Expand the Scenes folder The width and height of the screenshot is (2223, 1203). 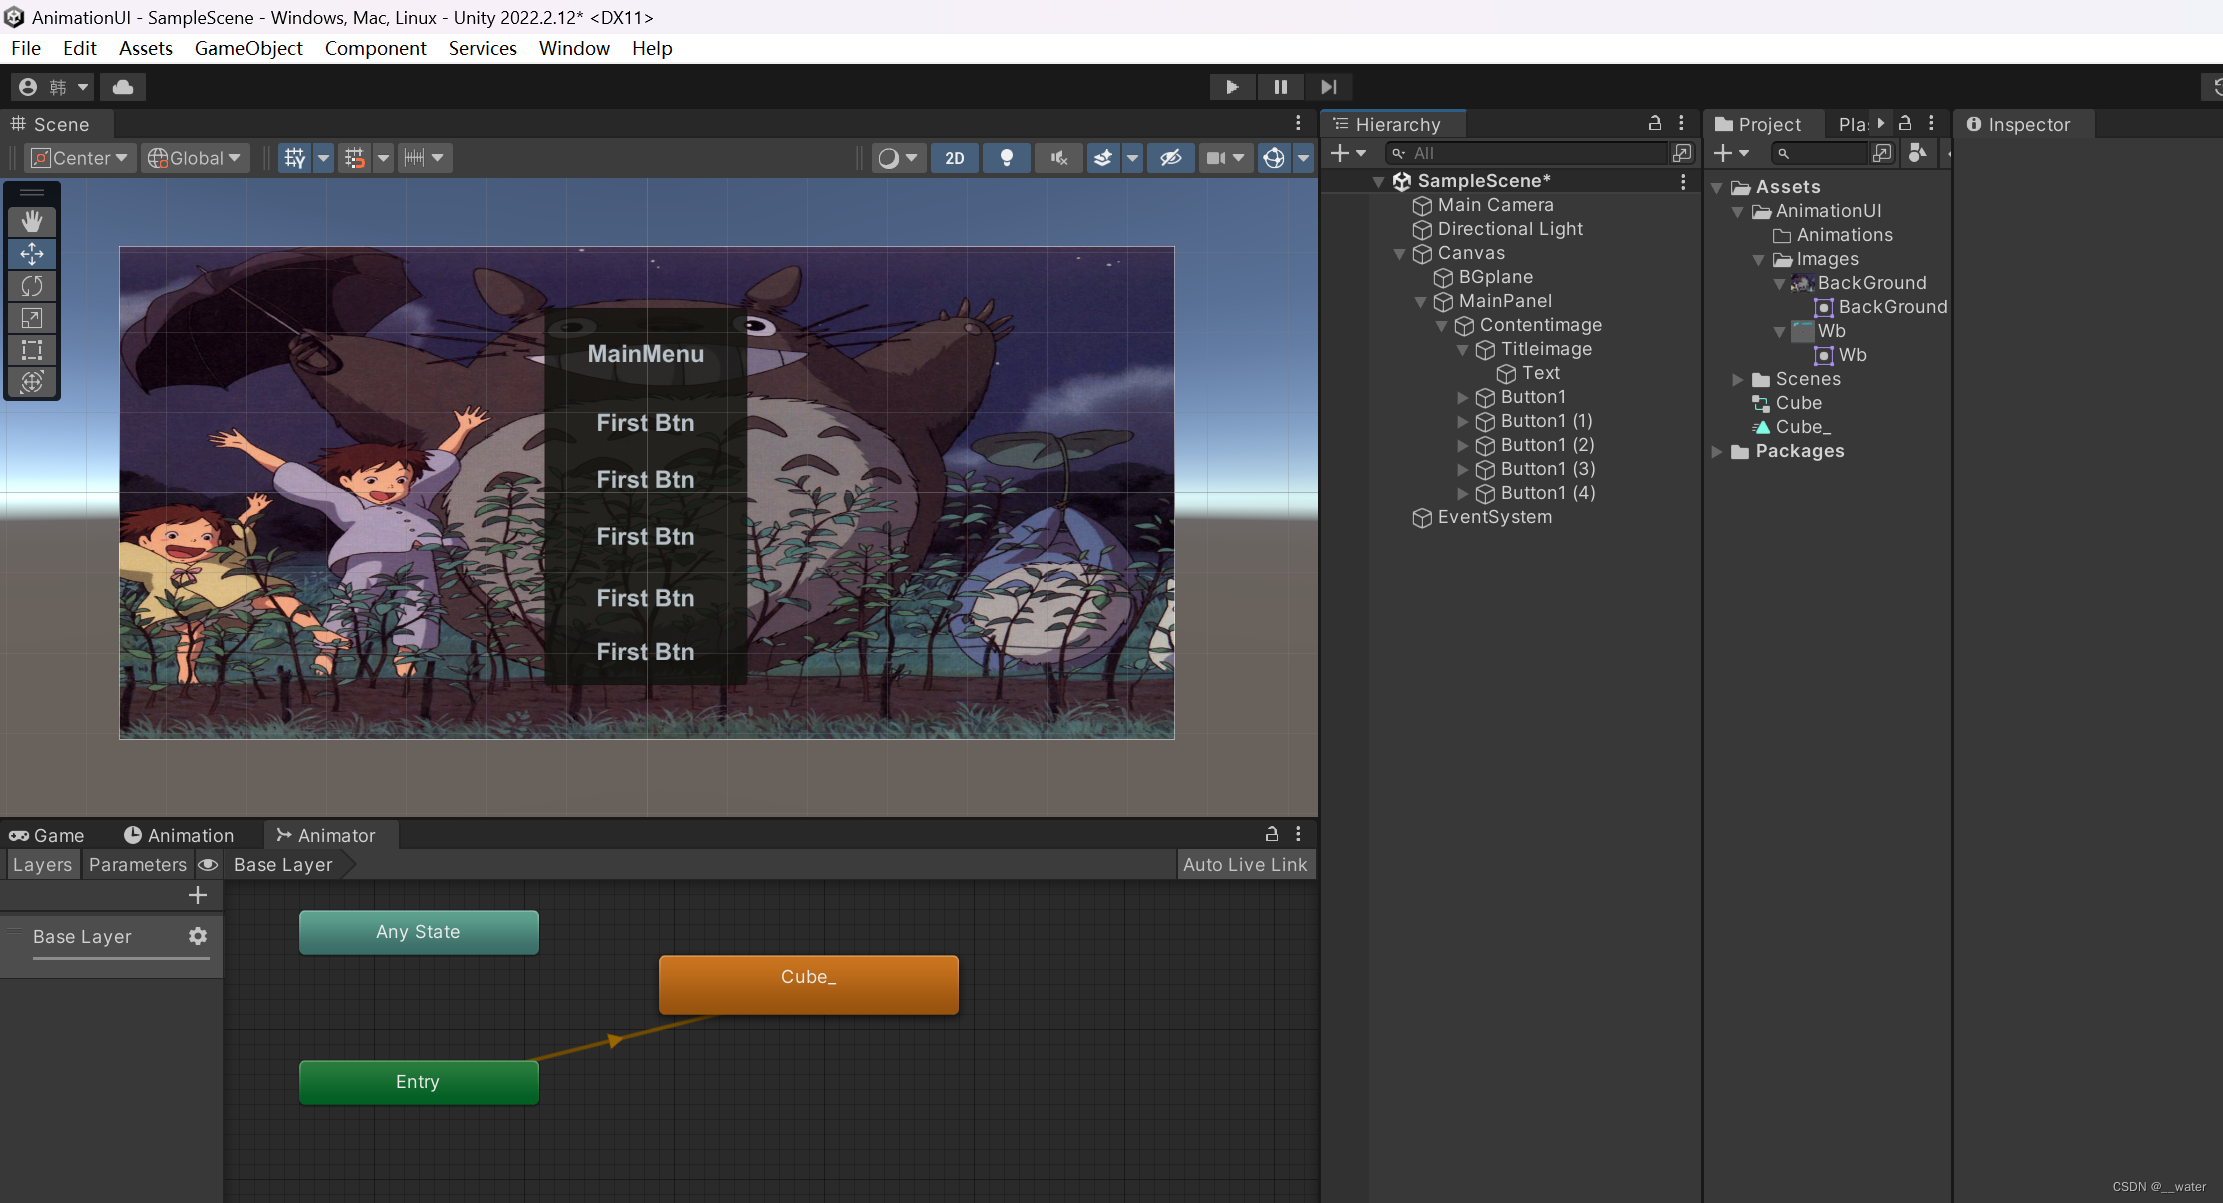coord(1738,379)
